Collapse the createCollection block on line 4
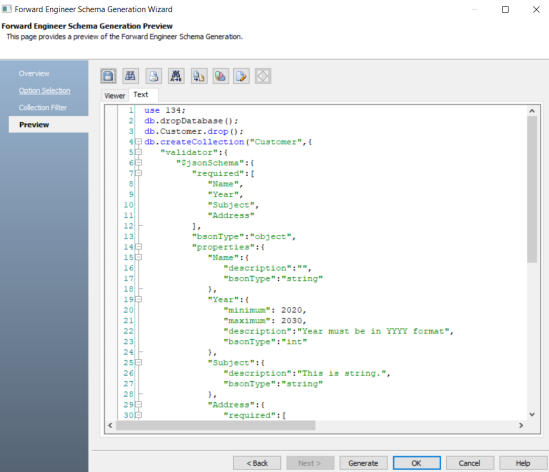 [139, 141]
